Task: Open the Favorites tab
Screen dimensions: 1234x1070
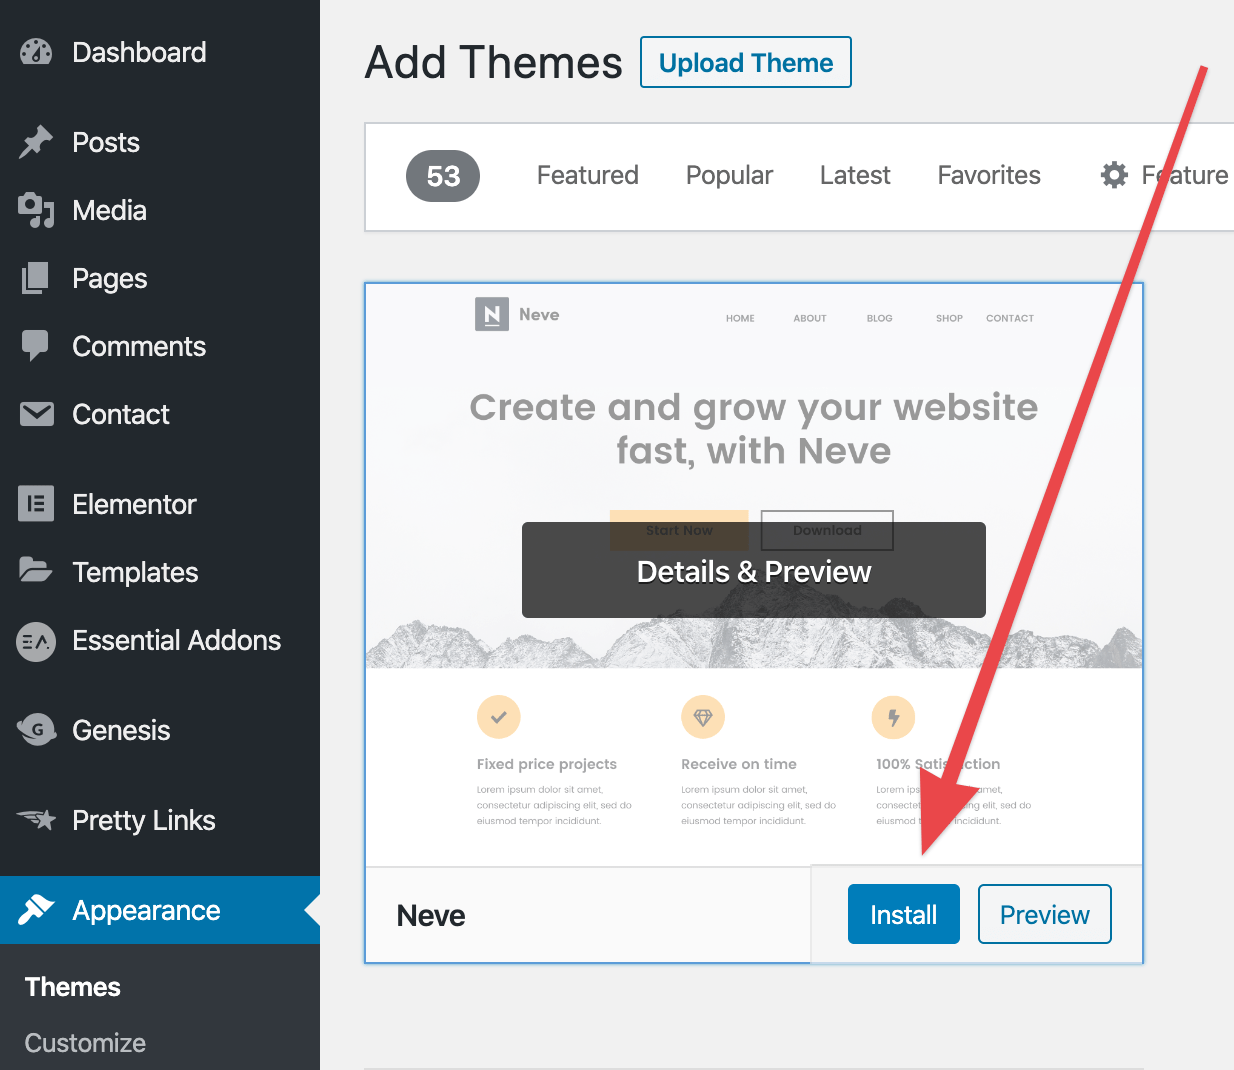Action: 989,175
